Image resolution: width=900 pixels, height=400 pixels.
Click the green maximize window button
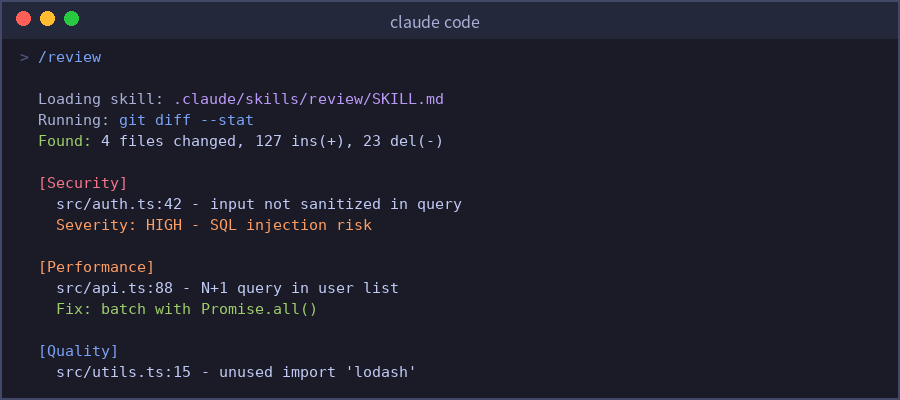coord(71,19)
